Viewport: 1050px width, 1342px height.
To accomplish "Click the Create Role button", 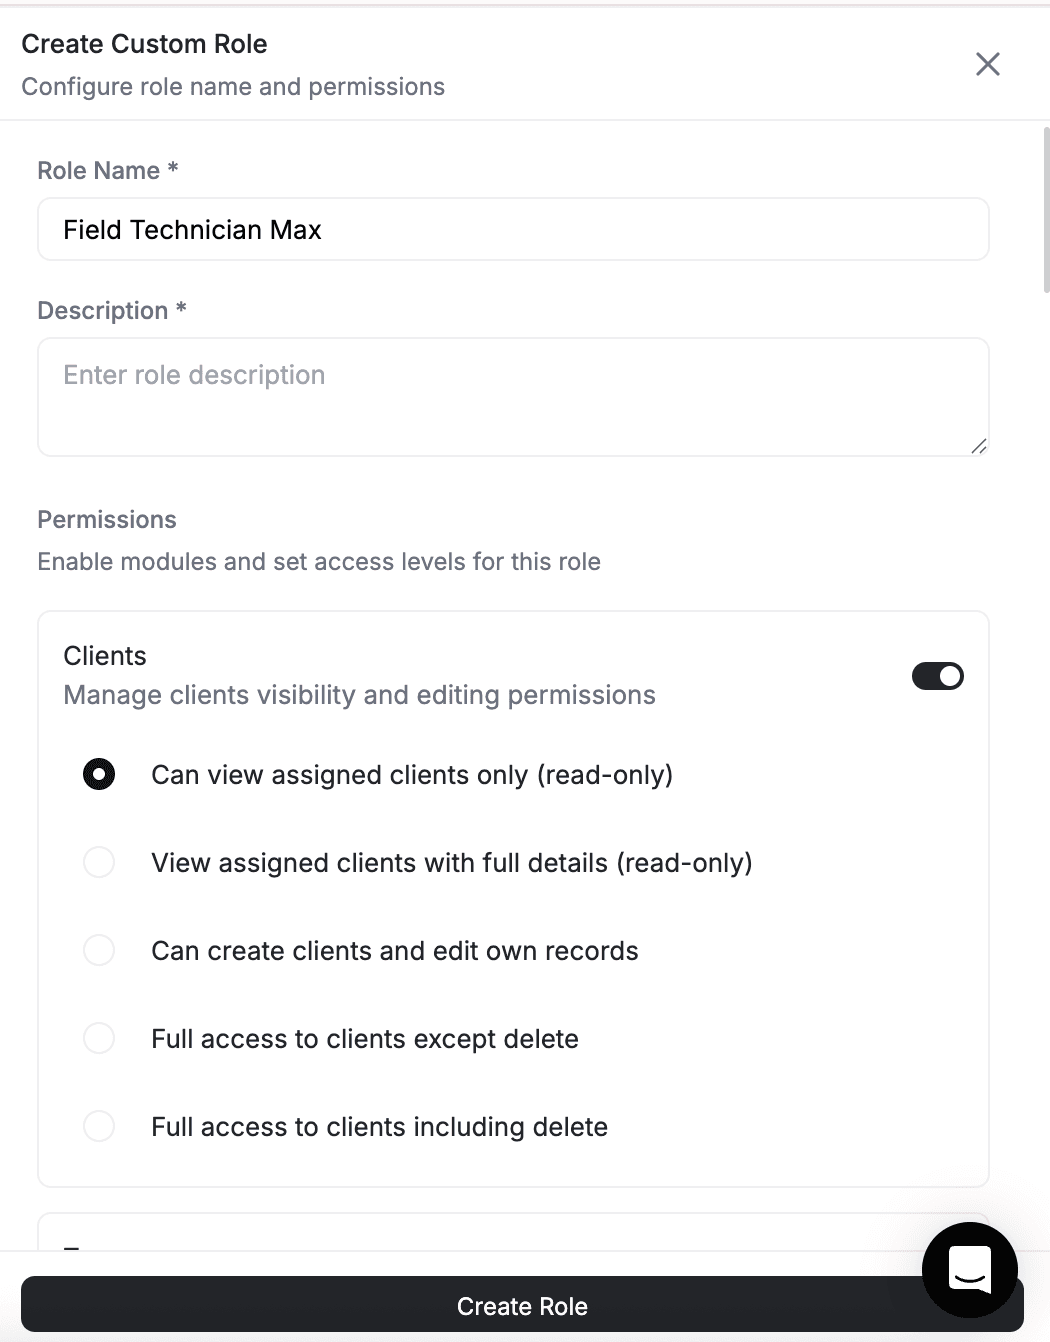I will tap(522, 1305).
